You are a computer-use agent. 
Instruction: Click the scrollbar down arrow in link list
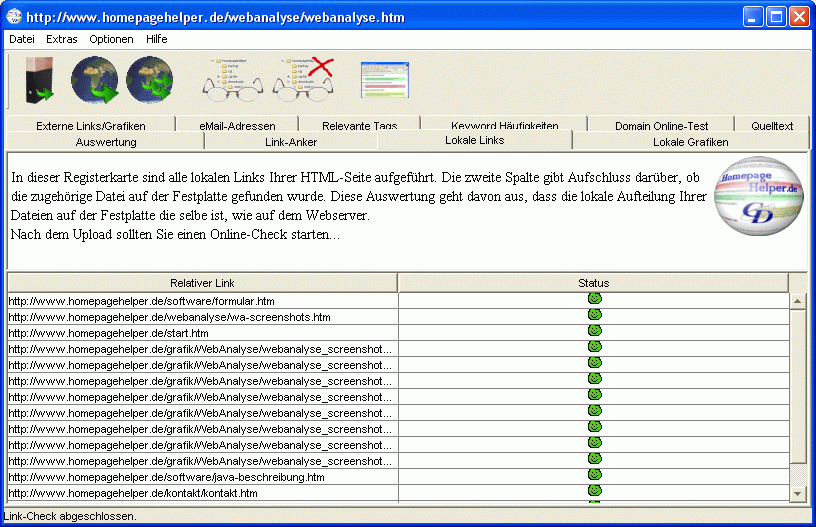pyautogui.click(x=797, y=493)
